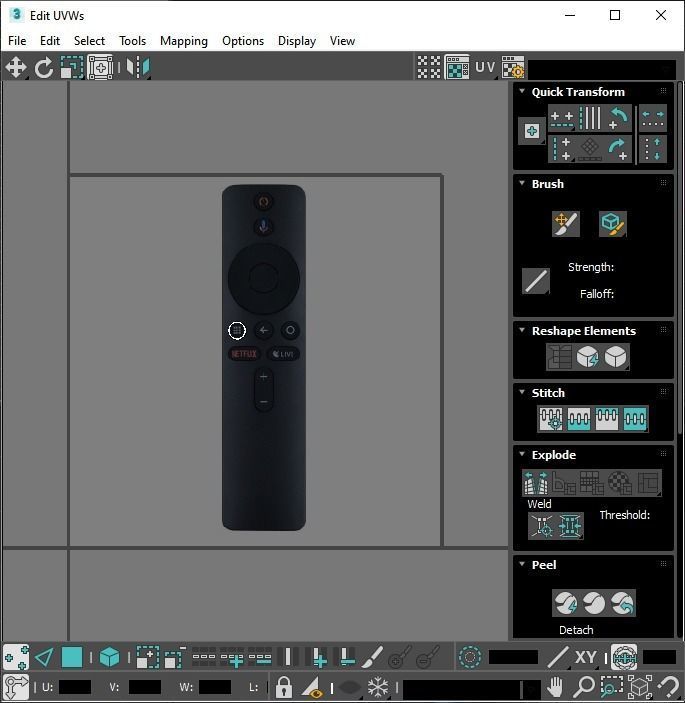
Task: Click Align Vertically to Pivot icon
Action: [562, 149]
